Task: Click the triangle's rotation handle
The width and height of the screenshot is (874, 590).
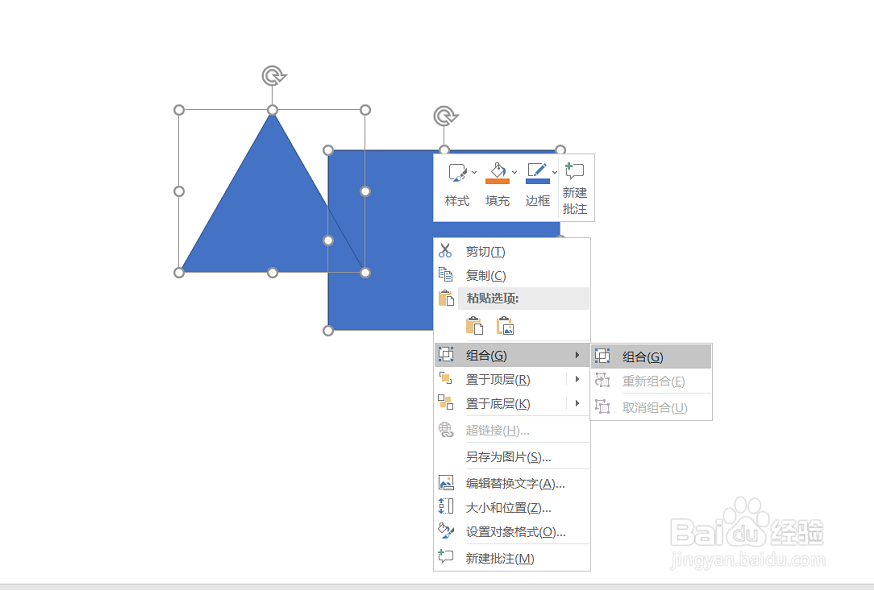Action: tap(274, 75)
